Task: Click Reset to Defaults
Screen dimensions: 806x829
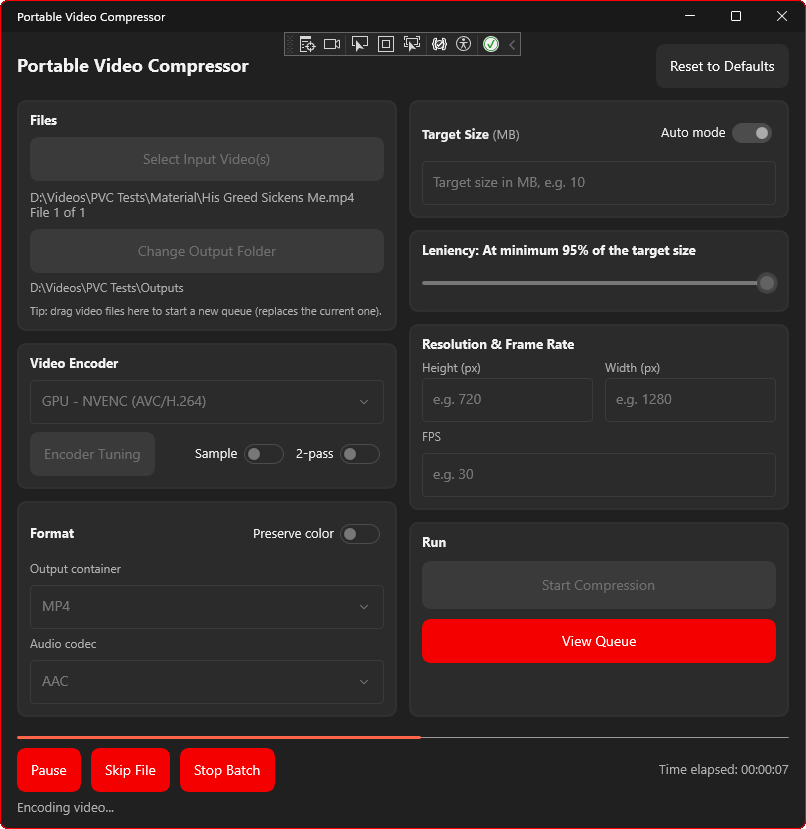Action: point(722,67)
